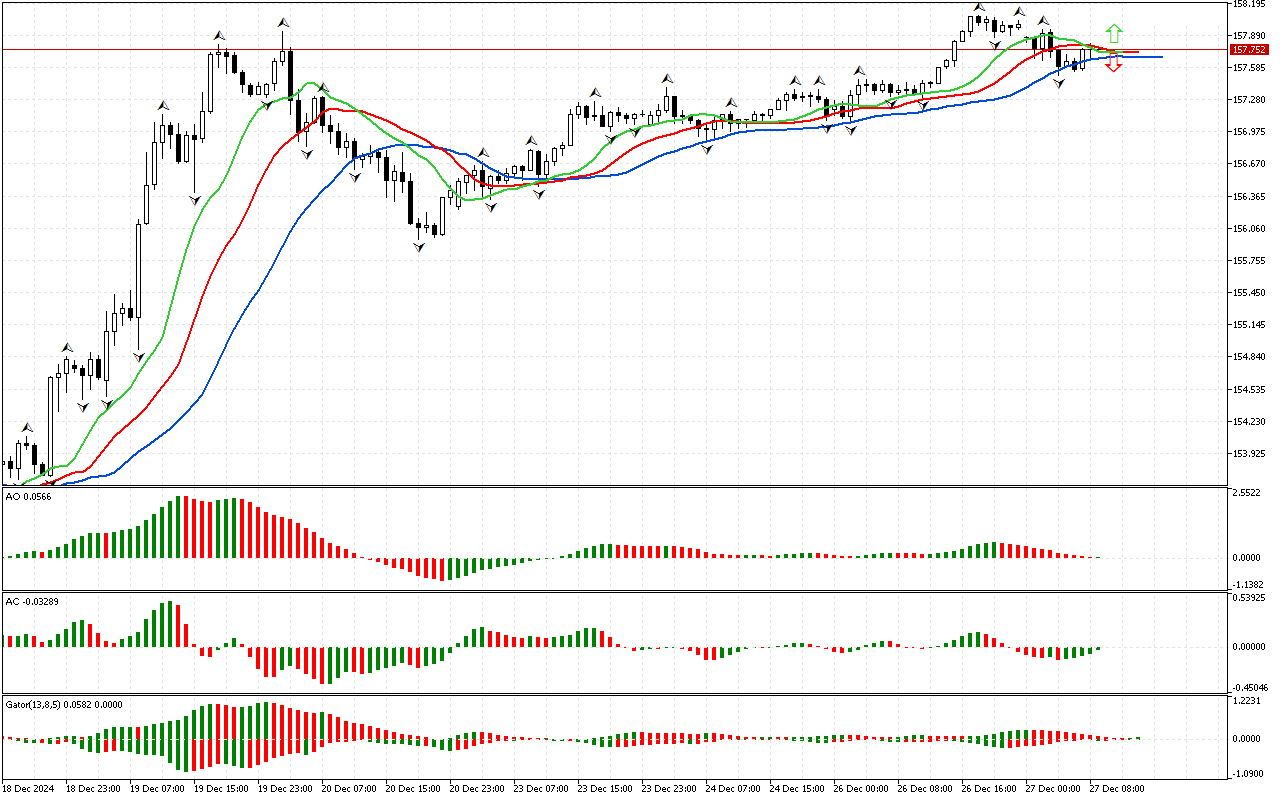
Task: Click the 155.450 price axis label
Action: pyautogui.click(x=1250, y=293)
